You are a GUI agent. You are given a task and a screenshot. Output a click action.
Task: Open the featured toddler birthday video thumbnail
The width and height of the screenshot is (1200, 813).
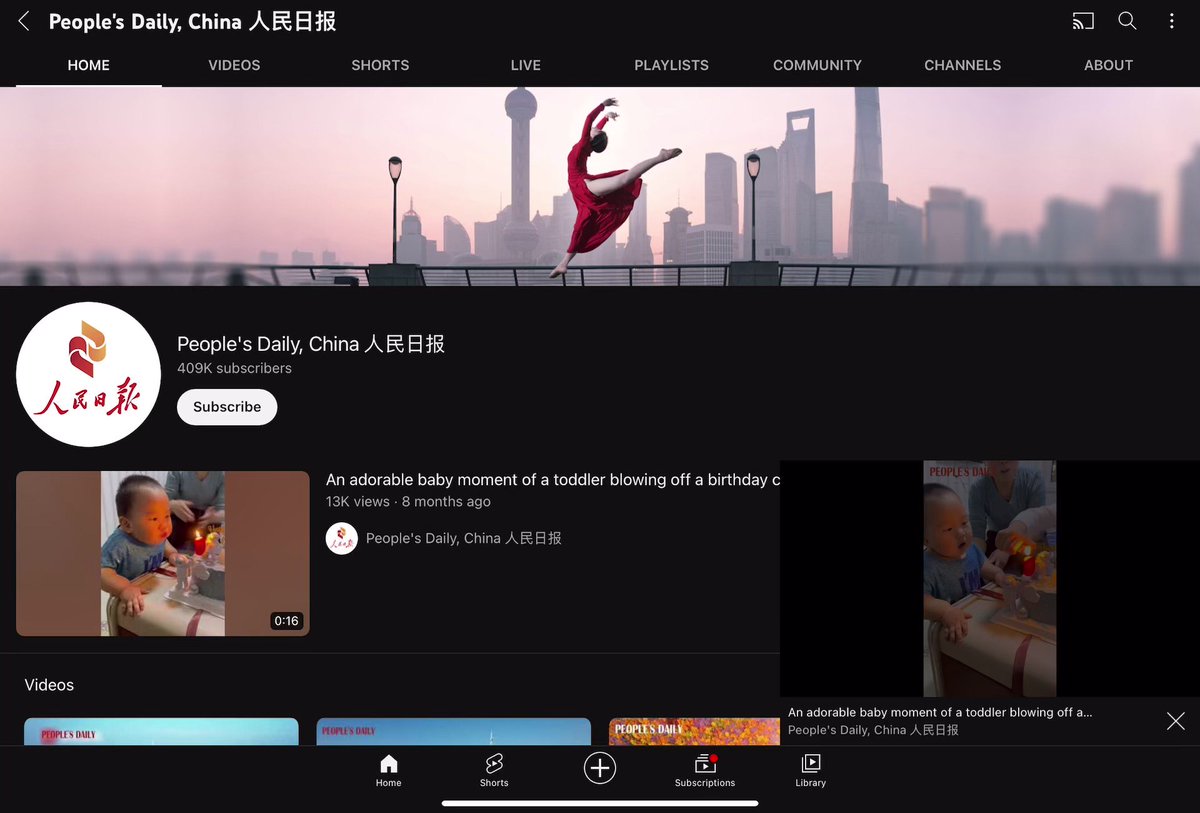click(x=163, y=553)
